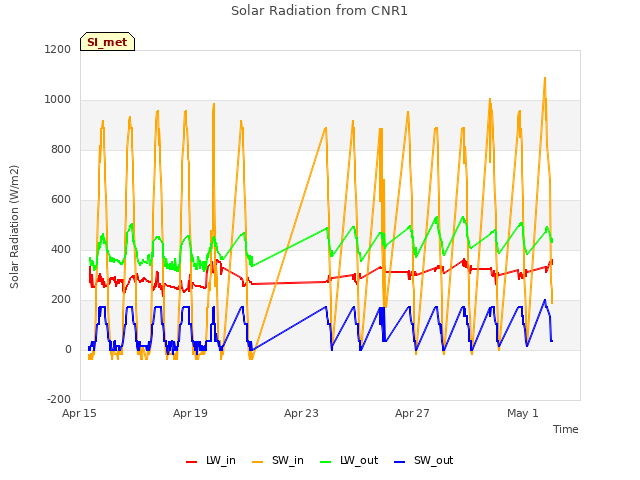Click the -200 y-axis tick label
This screenshot has width=640, height=480.
[59, 399]
